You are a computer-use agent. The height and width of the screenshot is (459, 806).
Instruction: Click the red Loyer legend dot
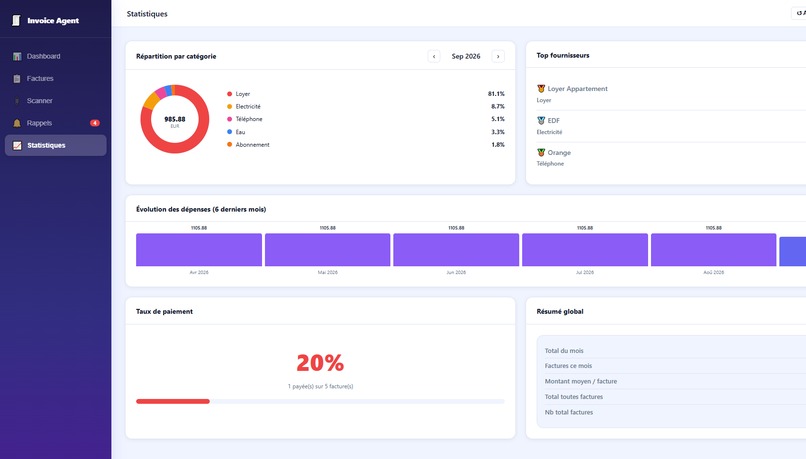click(229, 94)
